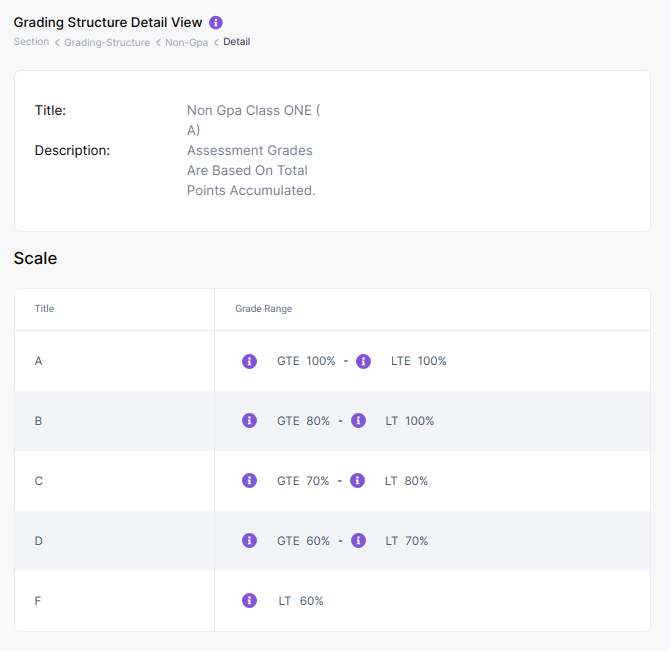Click the GTE 60% value in row D

pyautogui.click(x=303, y=541)
